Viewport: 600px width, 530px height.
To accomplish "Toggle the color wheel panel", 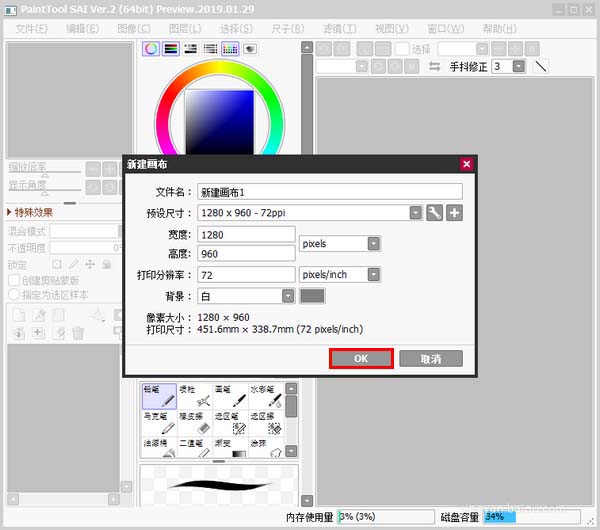I will point(151,49).
